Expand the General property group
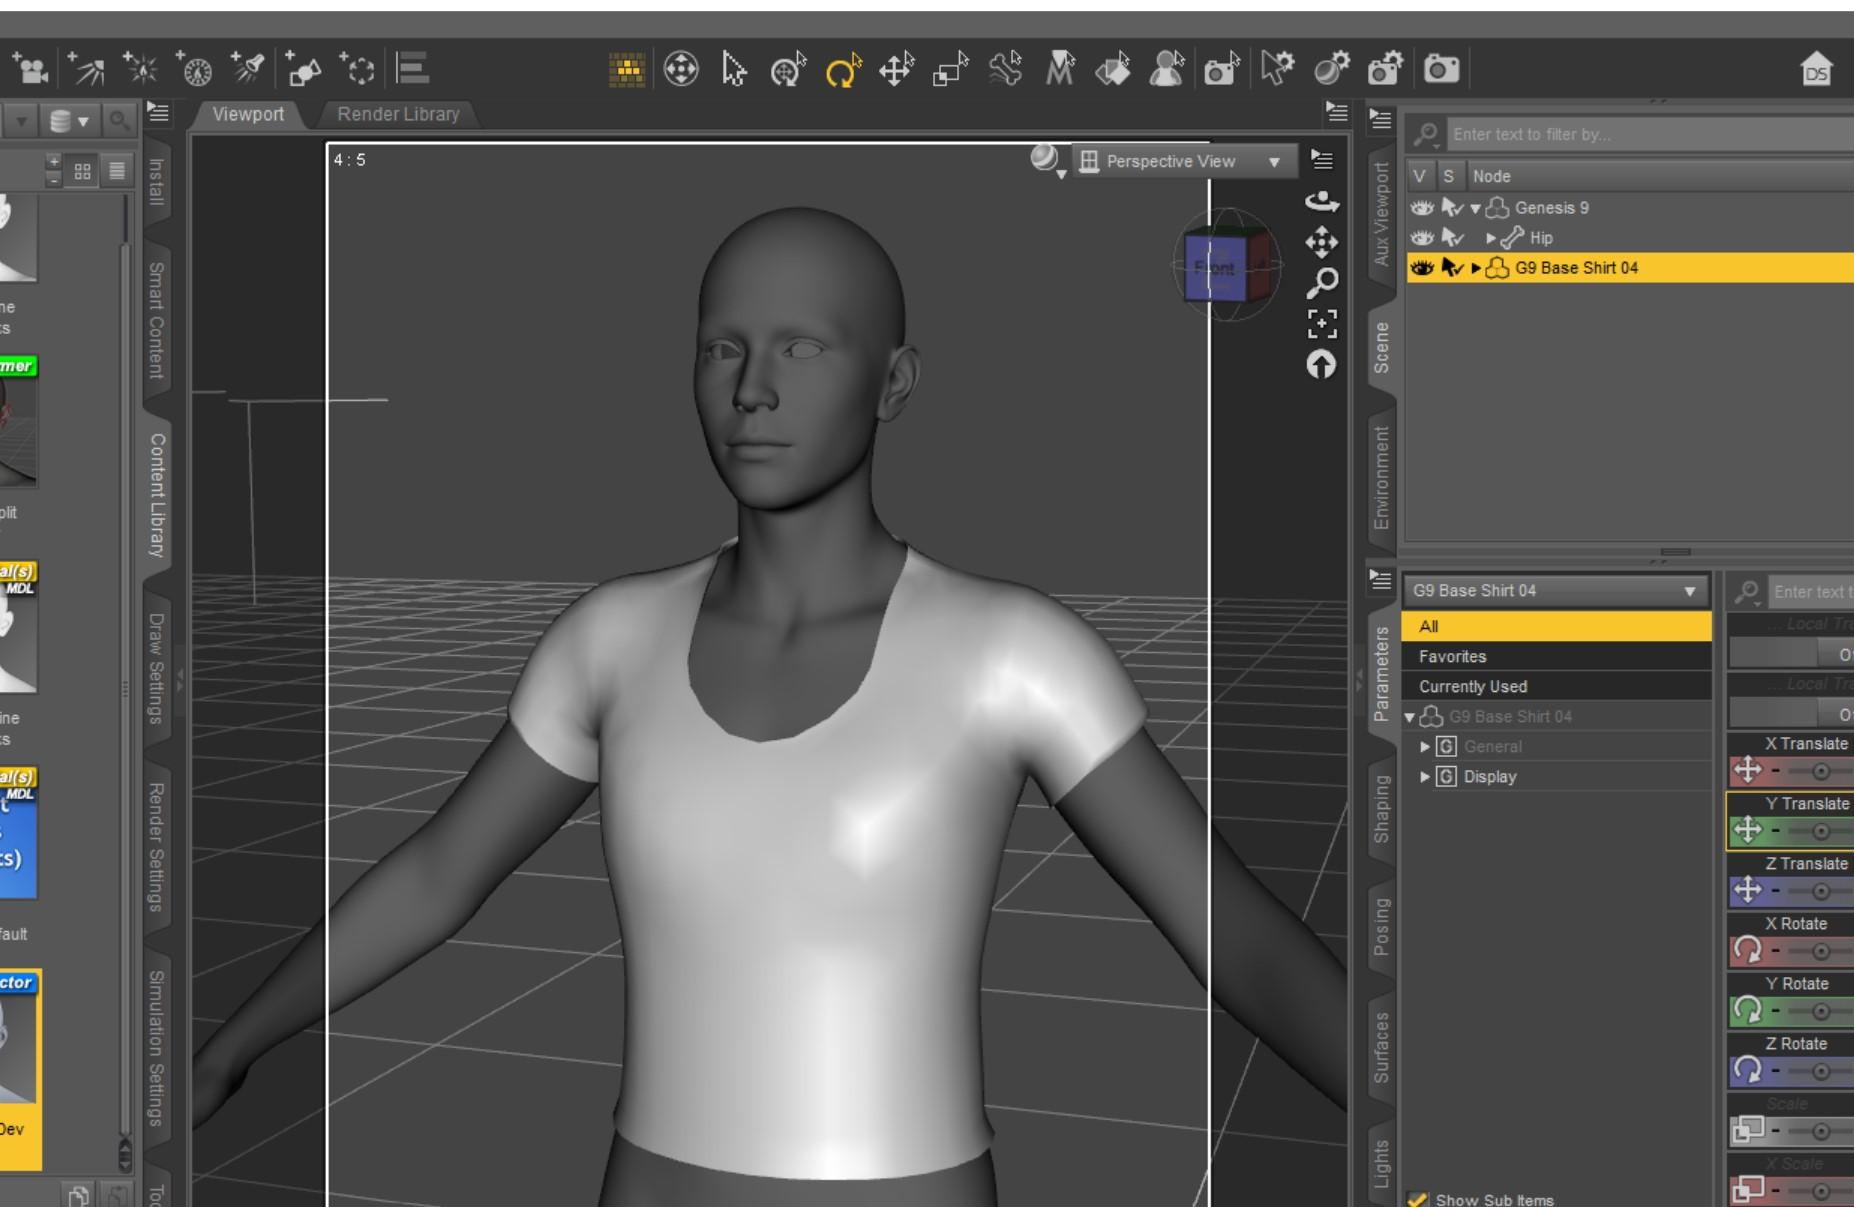The height and width of the screenshot is (1207, 1854). point(1425,747)
